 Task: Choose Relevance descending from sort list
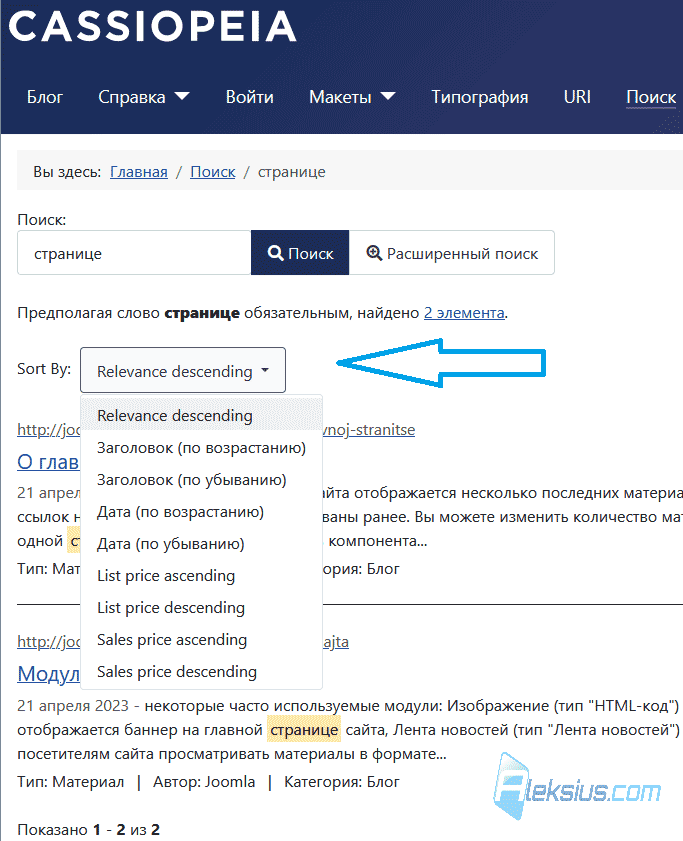[201, 415]
